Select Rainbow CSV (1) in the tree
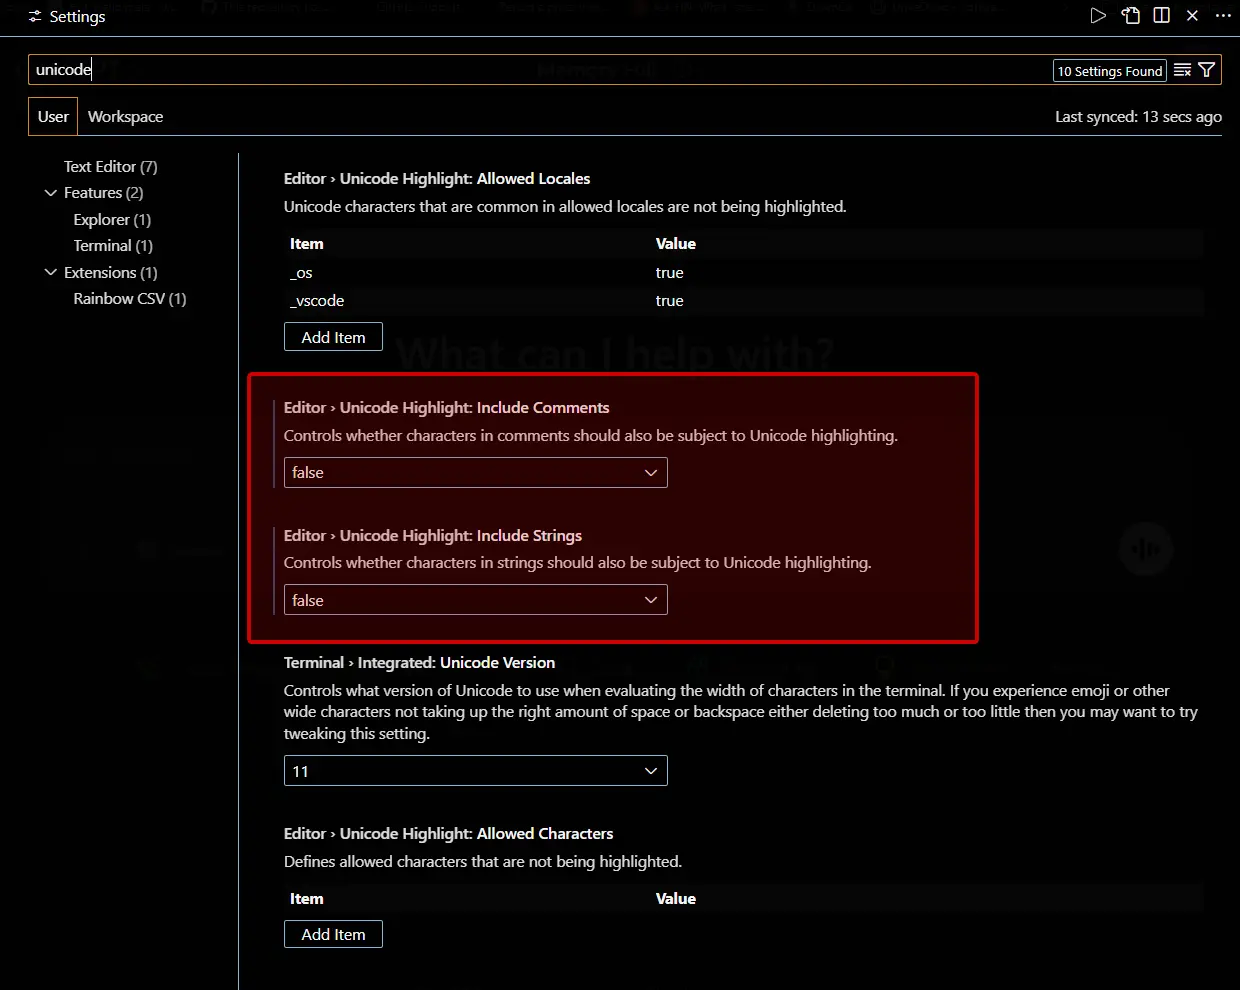Image resolution: width=1240 pixels, height=990 pixels. (130, 299)
